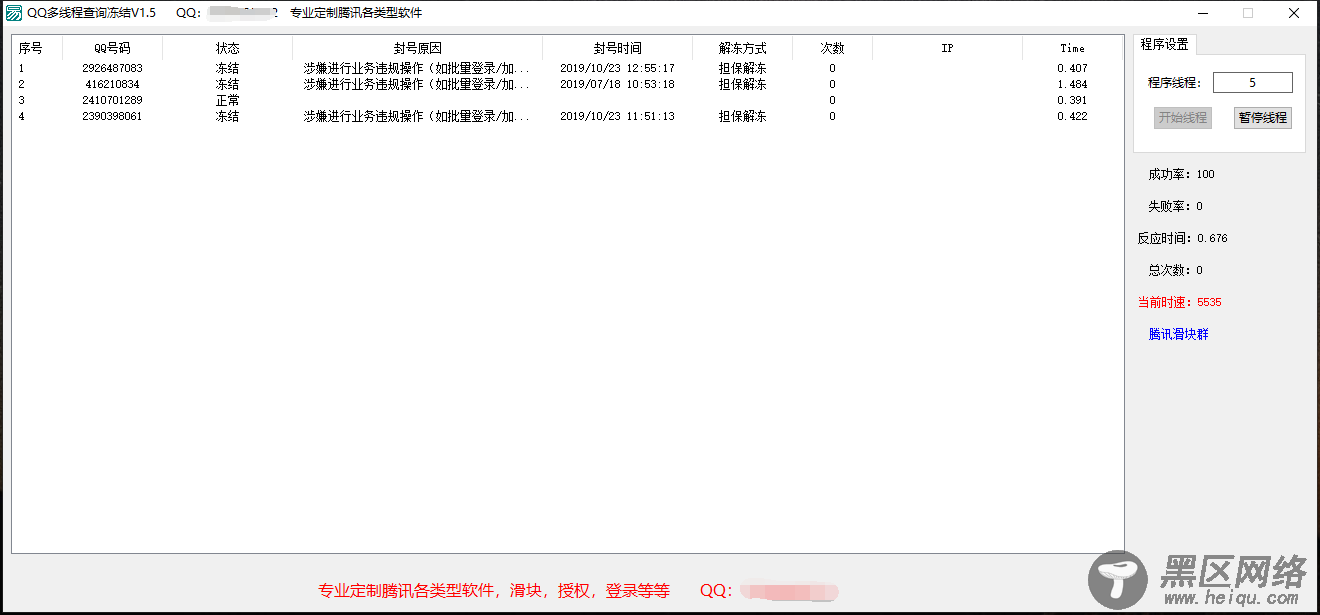This screenshot has height=615, width=1320.
Task: Select QQ number 416210834
Action: pos(112,84)
